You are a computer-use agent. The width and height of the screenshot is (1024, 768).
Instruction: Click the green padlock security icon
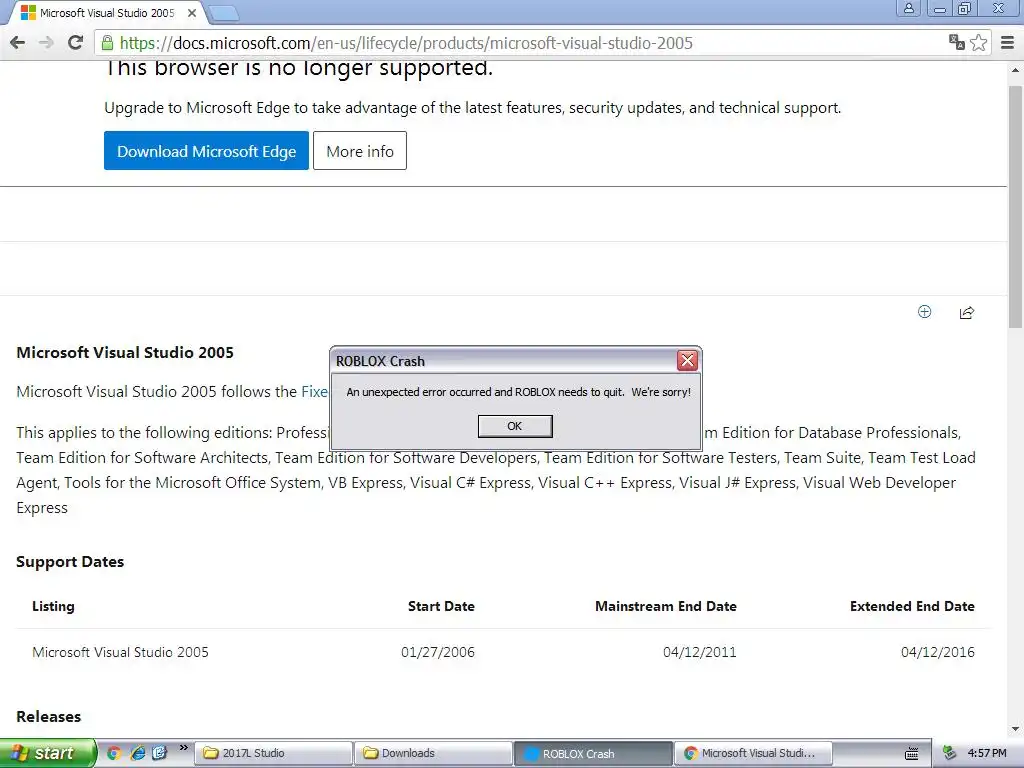pyautogui.click(x=108, y=43)
